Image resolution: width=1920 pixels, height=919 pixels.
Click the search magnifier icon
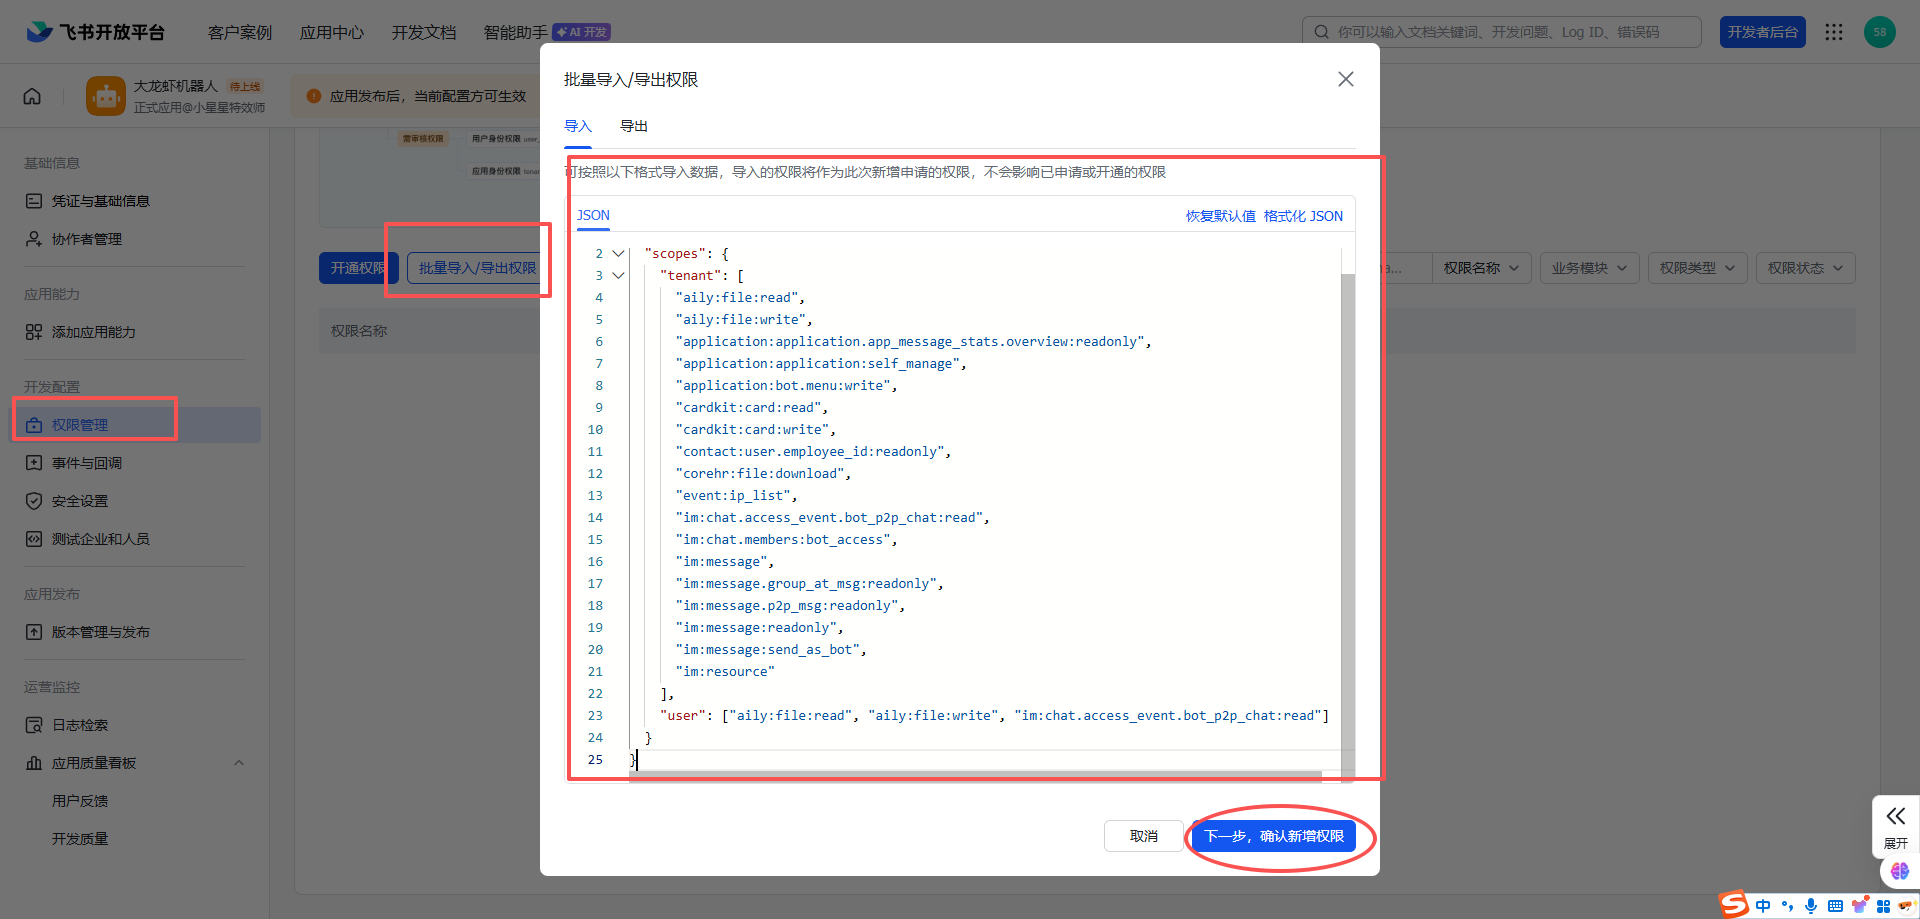[x=1321, y=32]
